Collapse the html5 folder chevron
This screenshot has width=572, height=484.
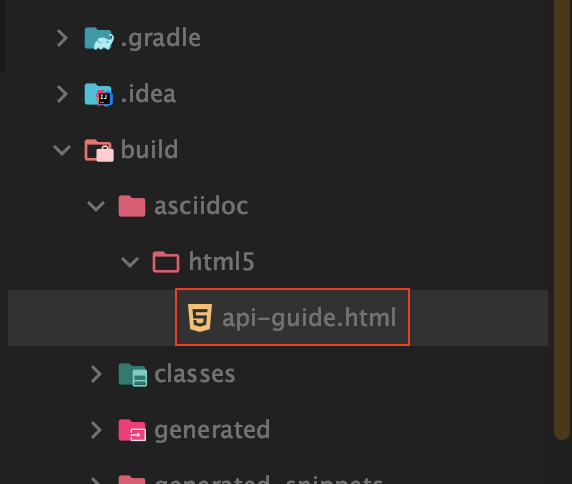point(130,262)
